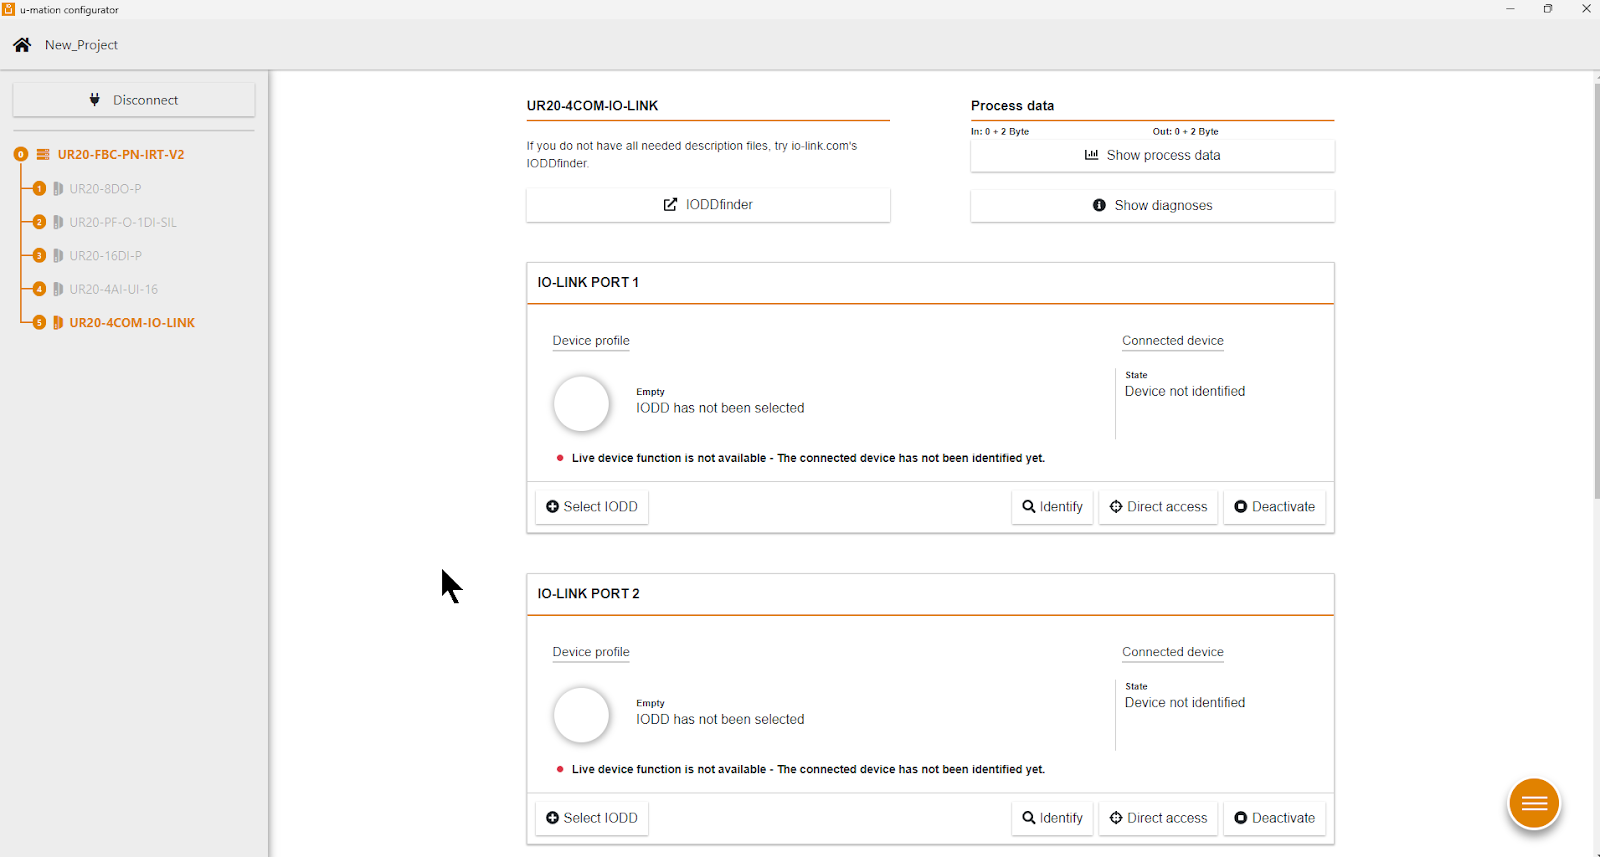Click Direct access for IO-Link Port 2

tap(1158, 818)
